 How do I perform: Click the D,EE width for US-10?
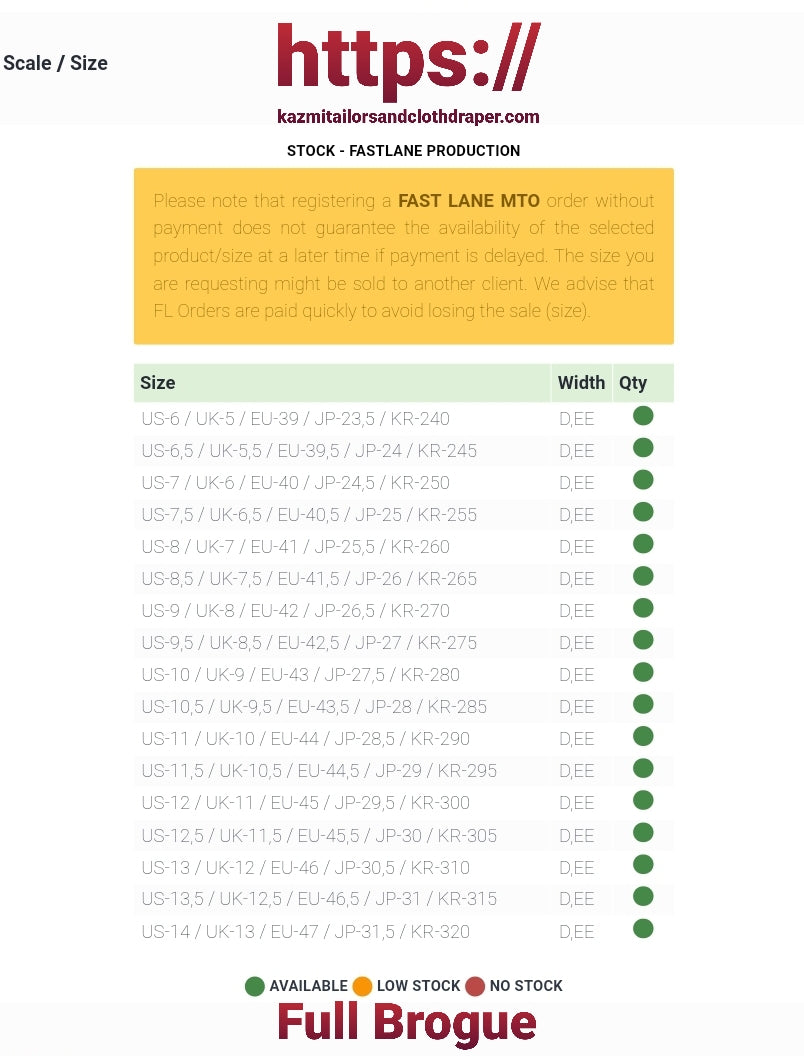(577, 675)
